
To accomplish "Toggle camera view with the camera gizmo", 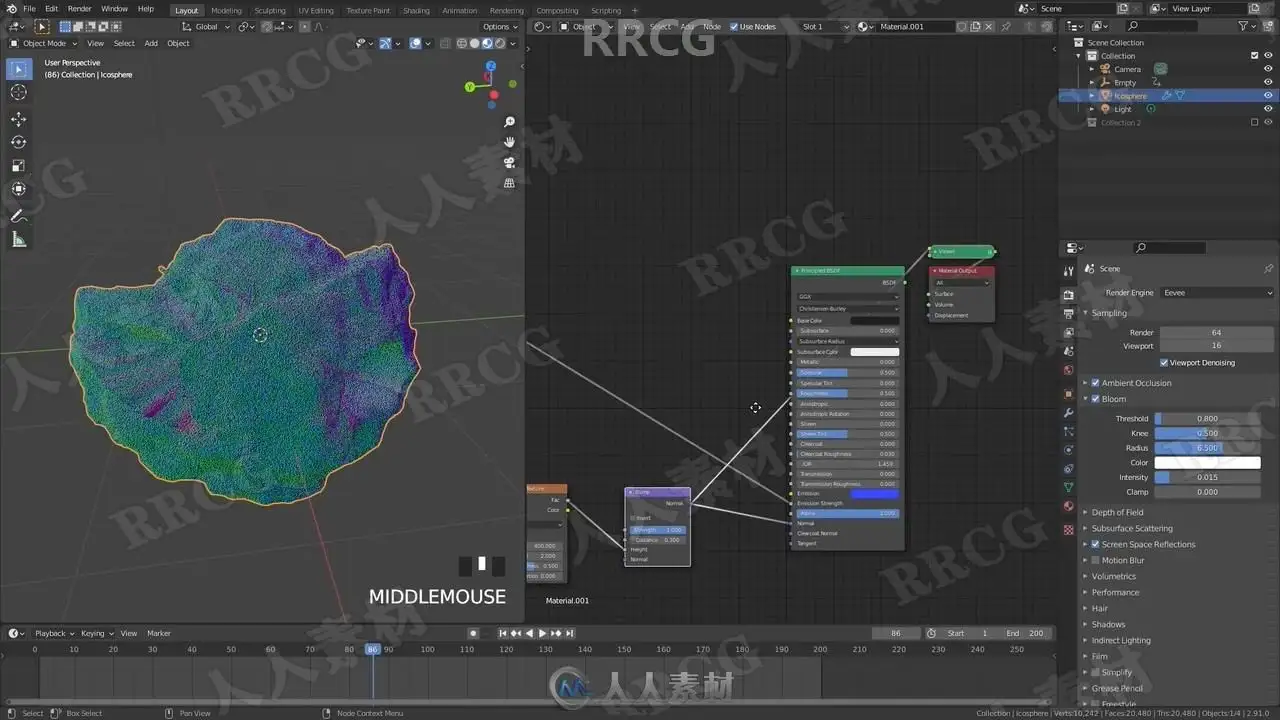I will [x=509, y=163].
